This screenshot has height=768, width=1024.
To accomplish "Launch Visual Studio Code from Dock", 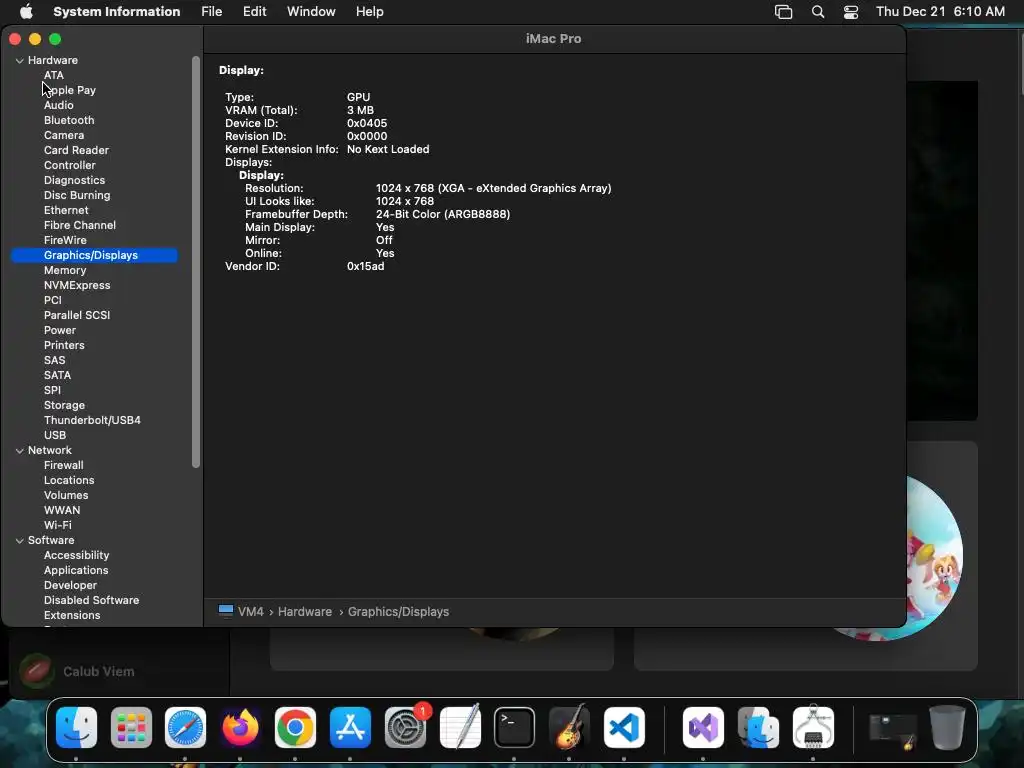I will (624, 728).
